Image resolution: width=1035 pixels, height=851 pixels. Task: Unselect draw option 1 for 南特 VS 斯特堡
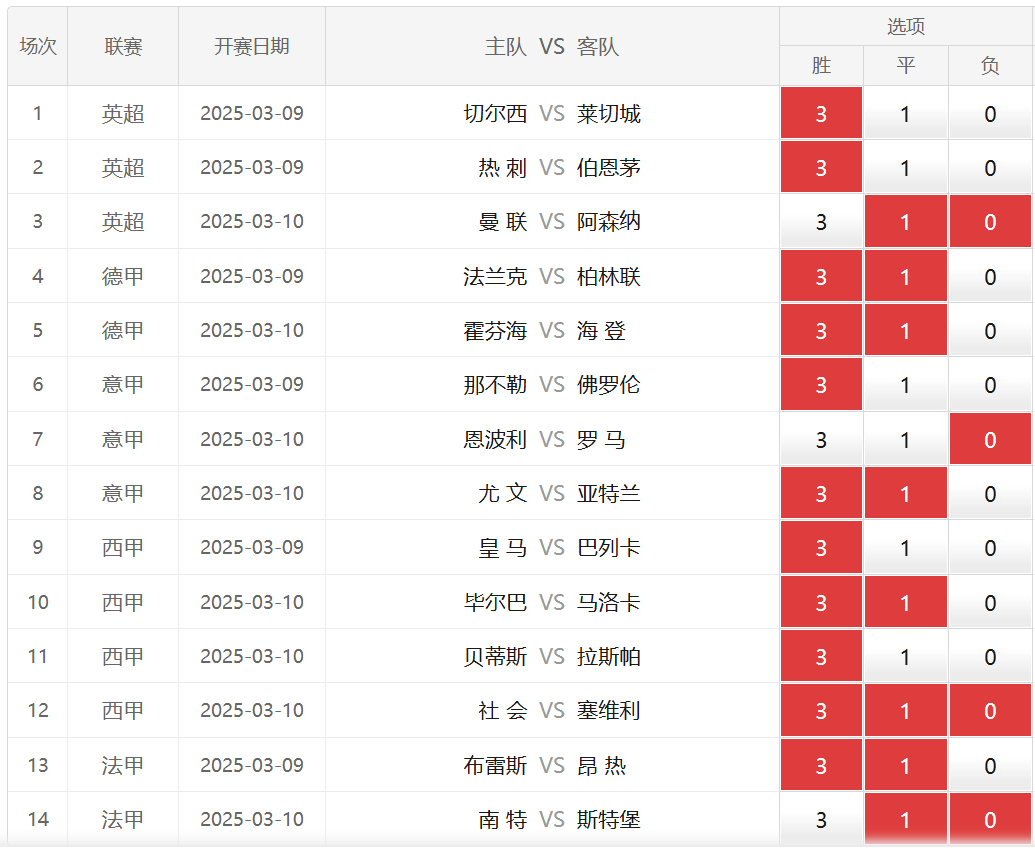click(906, 819)
